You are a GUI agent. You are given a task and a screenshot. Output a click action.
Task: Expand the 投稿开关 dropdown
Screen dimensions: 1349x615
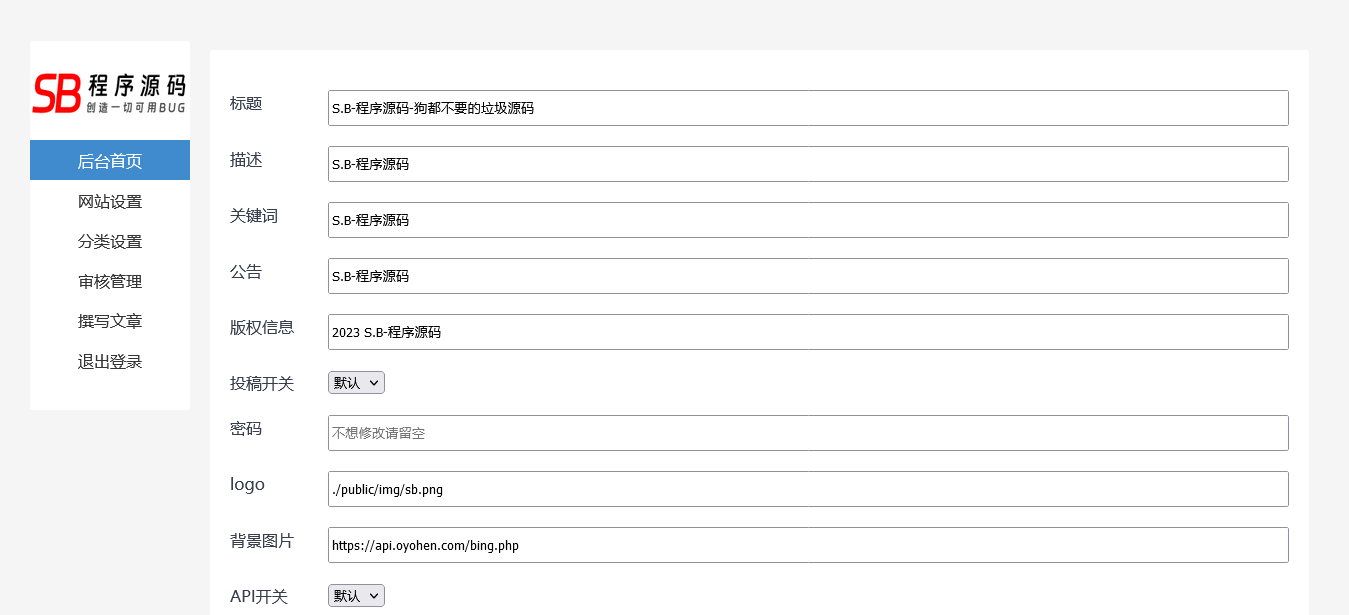pos(356,383)
